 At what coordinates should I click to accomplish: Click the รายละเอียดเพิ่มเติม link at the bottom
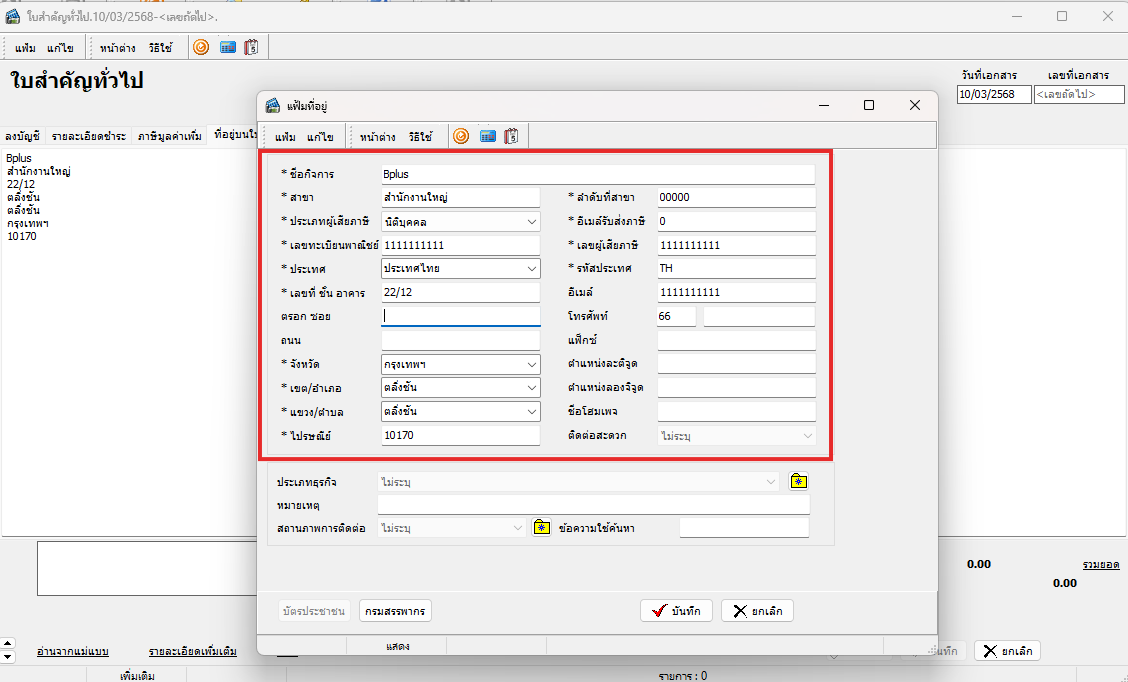point(192,652)
